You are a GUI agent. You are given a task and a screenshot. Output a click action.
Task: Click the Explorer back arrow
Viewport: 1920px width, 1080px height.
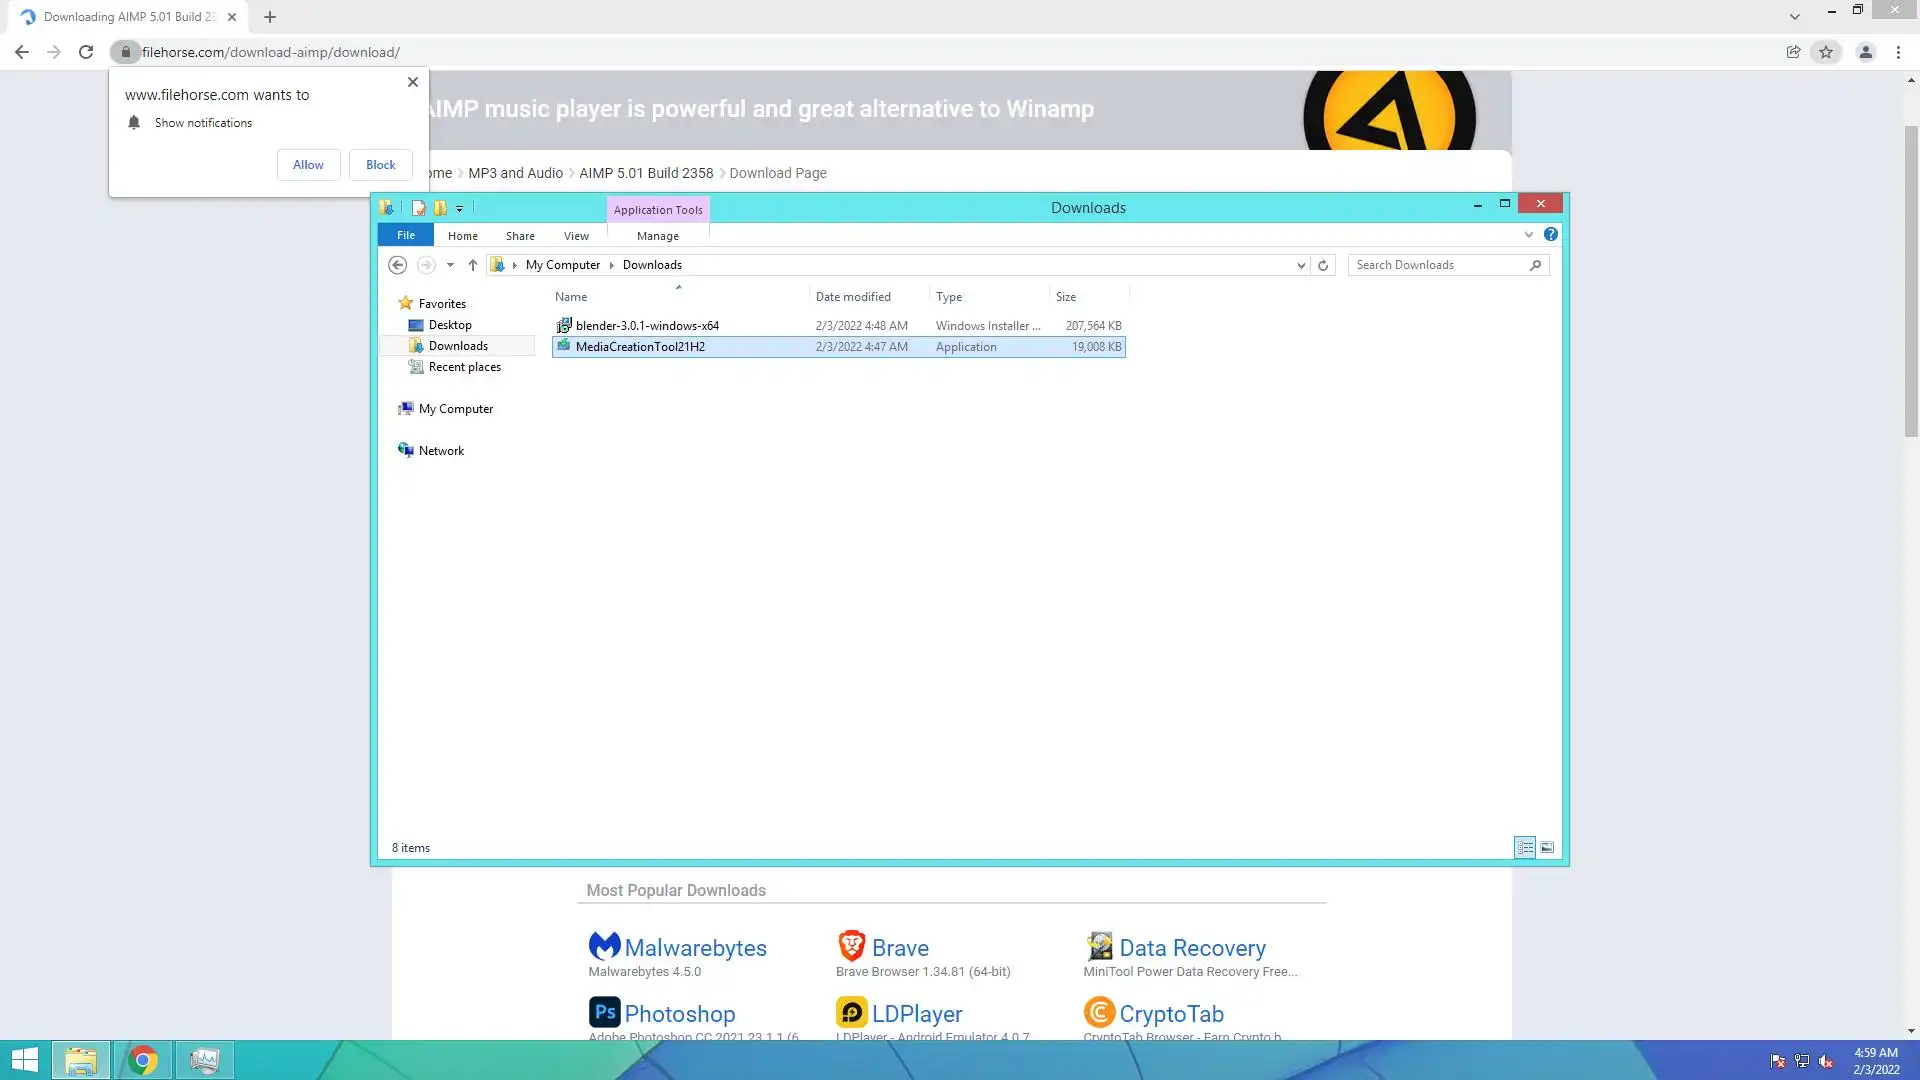click(x=397, y=265)
